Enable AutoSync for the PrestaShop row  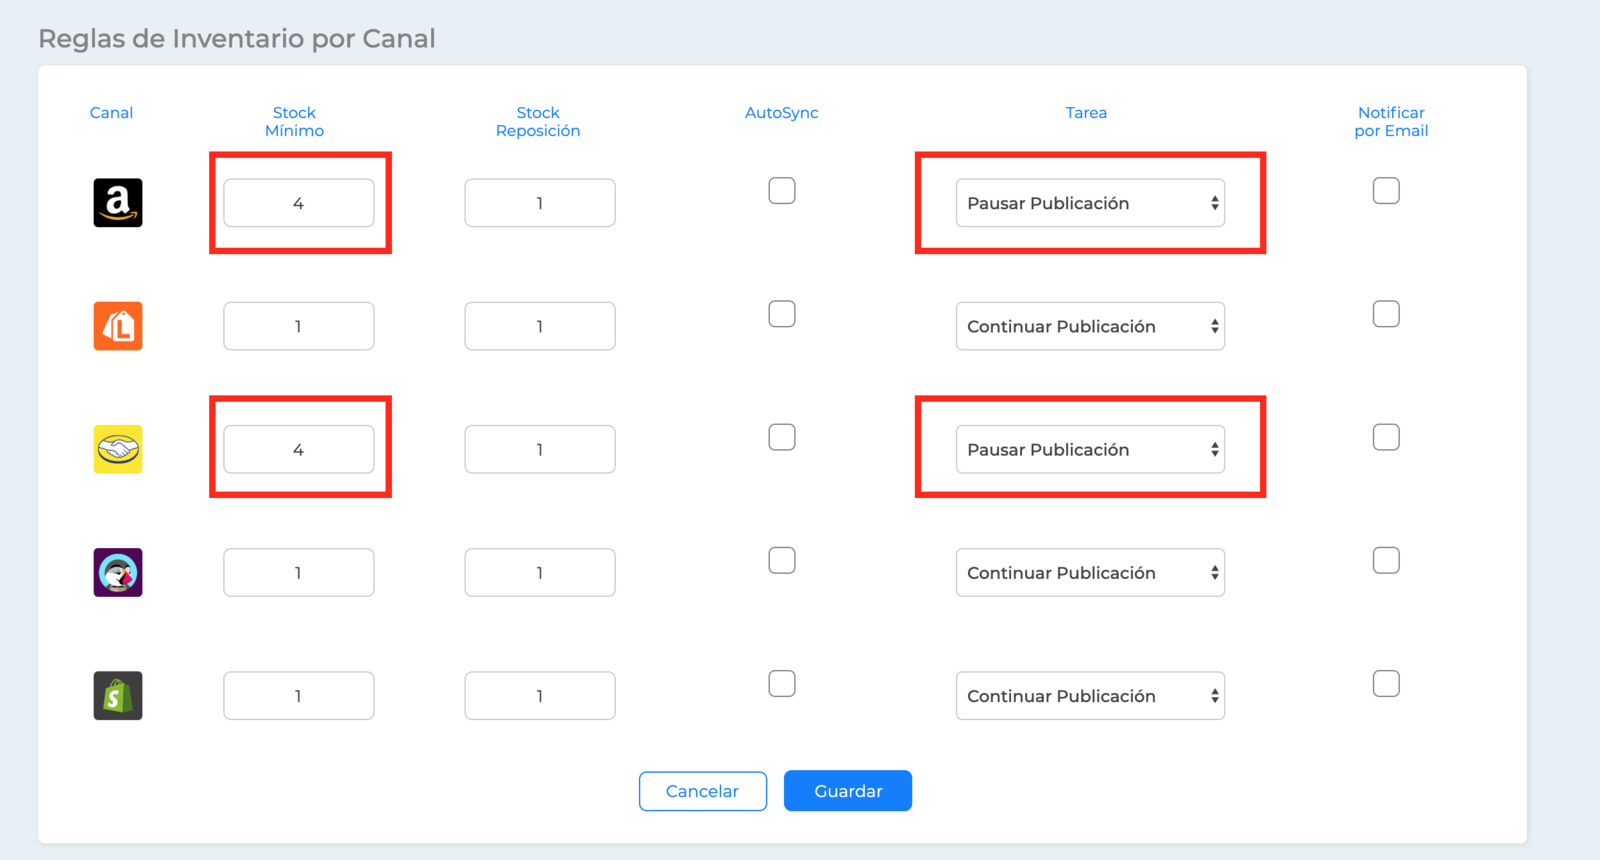pyautogui.click(x=782, y=560)
